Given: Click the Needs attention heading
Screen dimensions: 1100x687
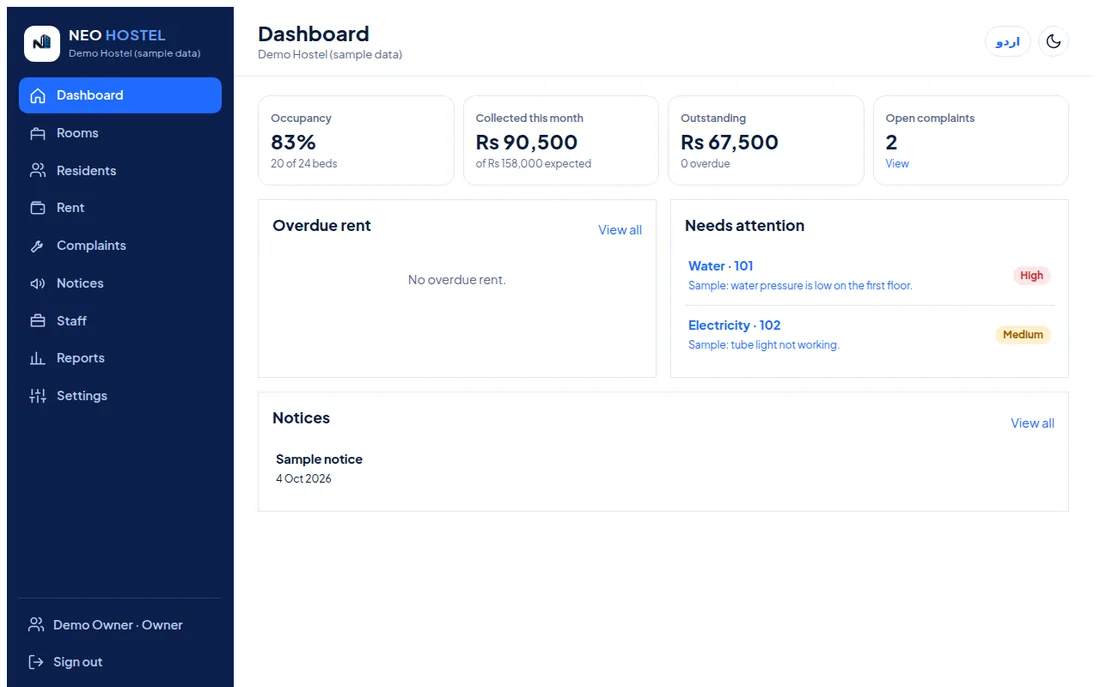Looking at the screenshot, I should pos(744,225).
